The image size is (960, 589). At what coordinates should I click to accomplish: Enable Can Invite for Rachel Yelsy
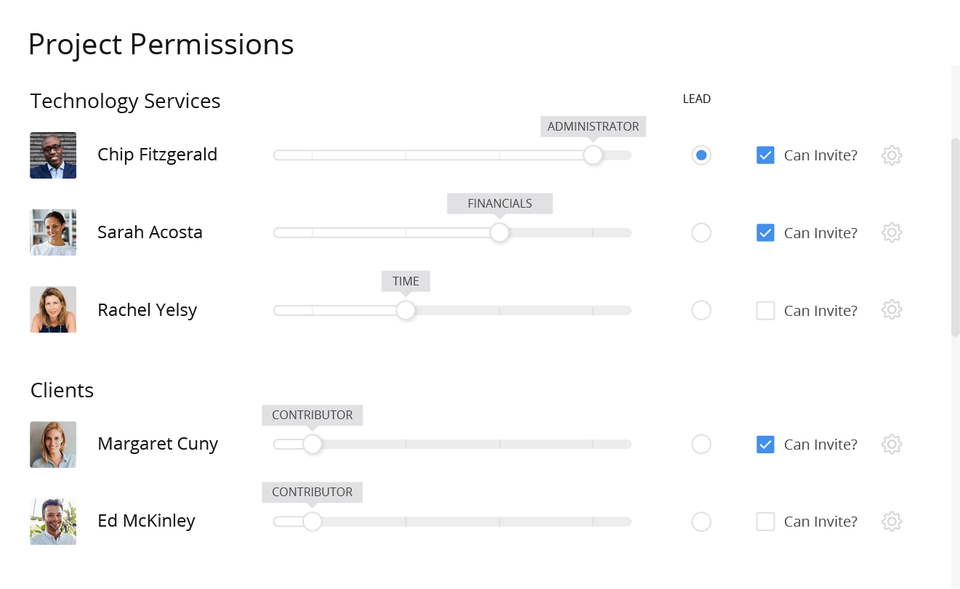765,310
